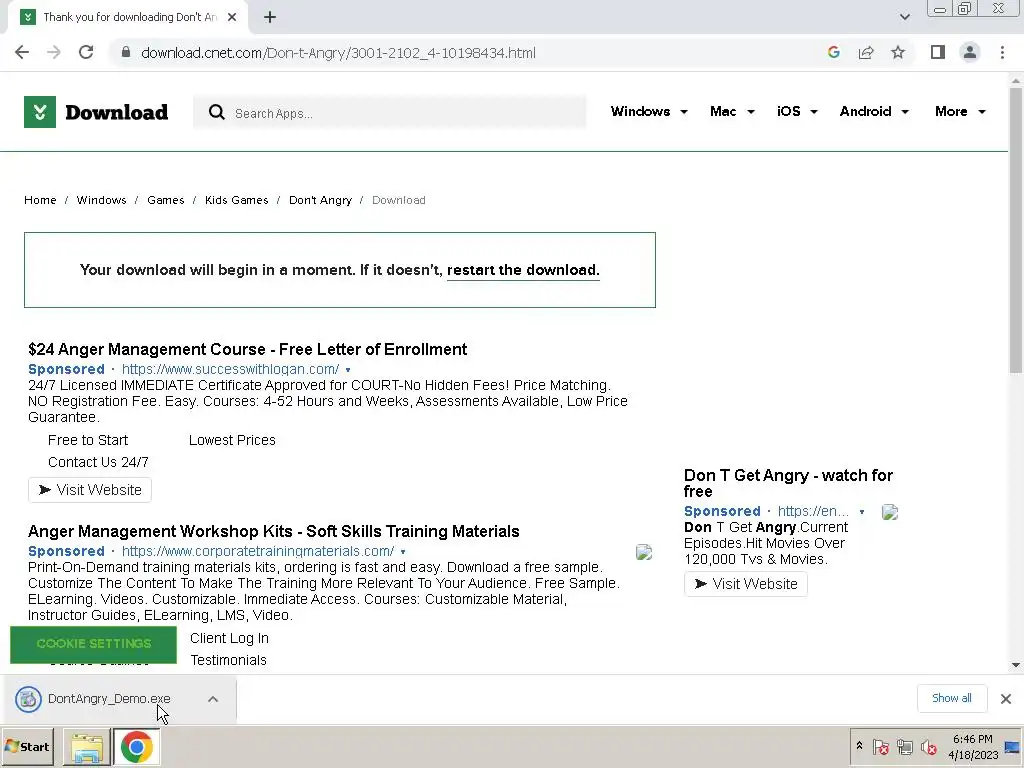Expand the Mac menu
Image resolution: width=1024 pixels, height=768 pixels.
pos(732,112)
